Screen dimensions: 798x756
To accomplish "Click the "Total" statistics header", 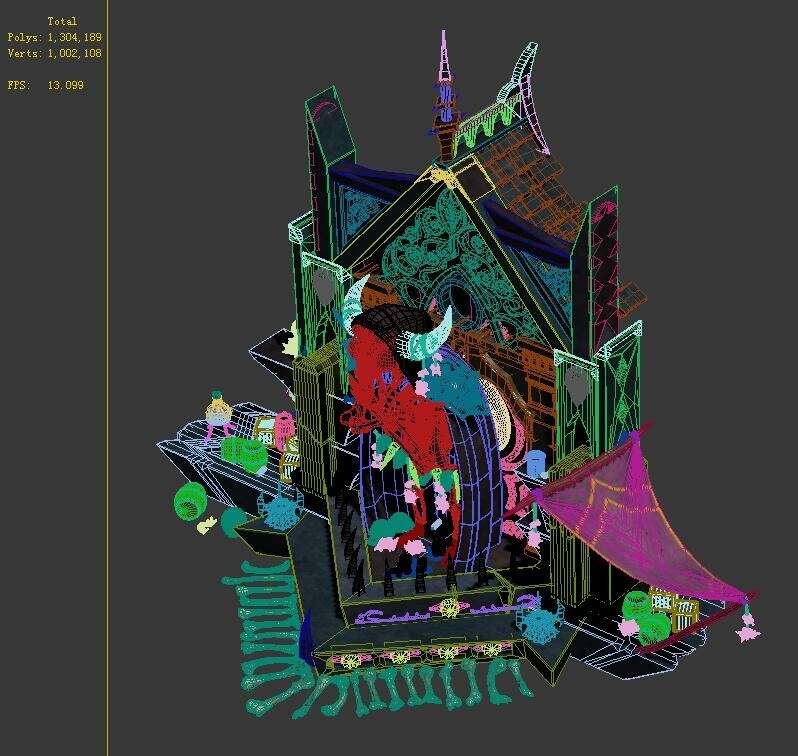I will coord(62,21).
